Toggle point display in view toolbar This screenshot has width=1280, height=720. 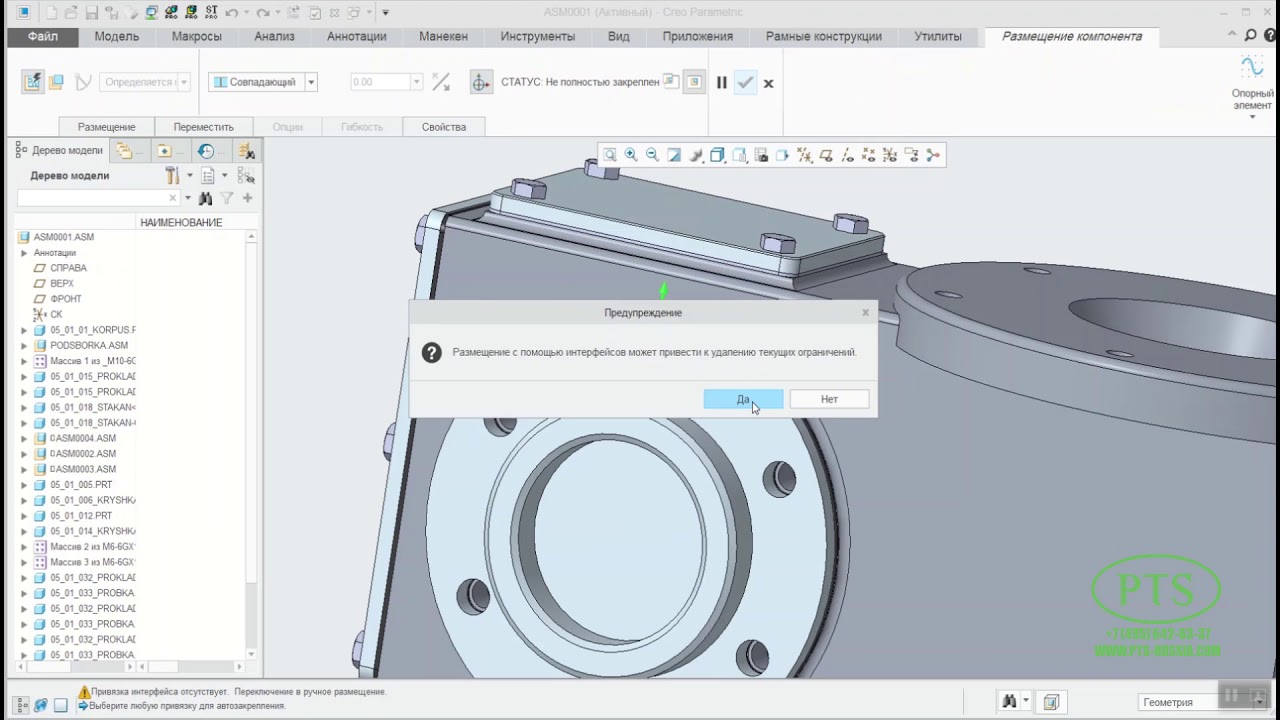pos(869,155)
